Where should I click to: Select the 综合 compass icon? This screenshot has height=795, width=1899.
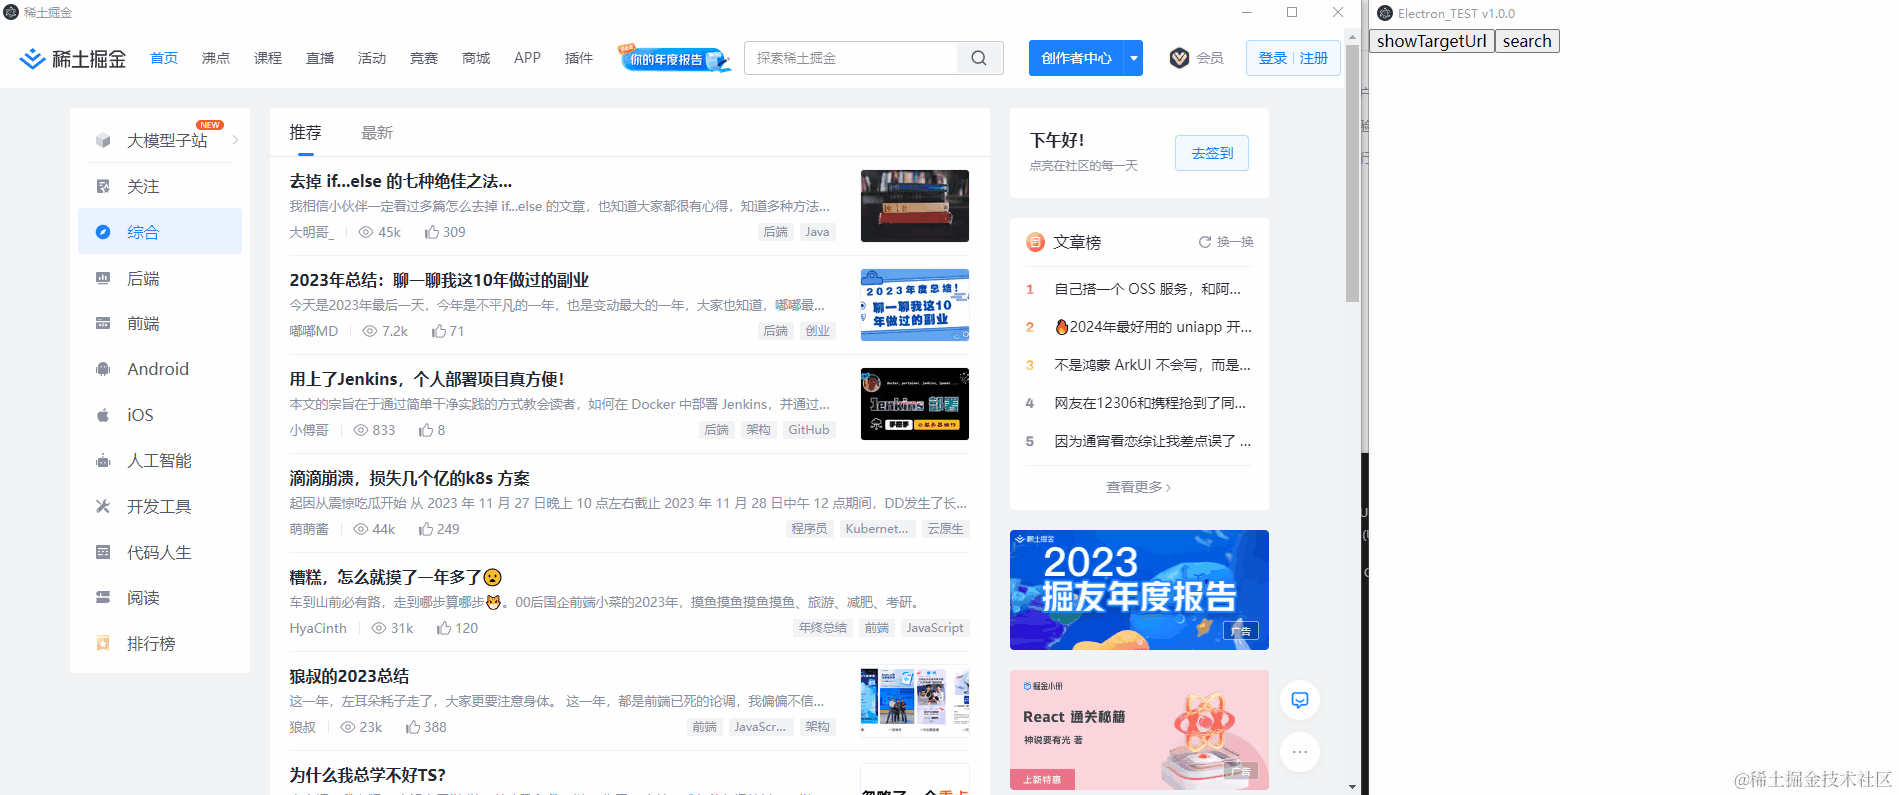click(x=103, y=232)
